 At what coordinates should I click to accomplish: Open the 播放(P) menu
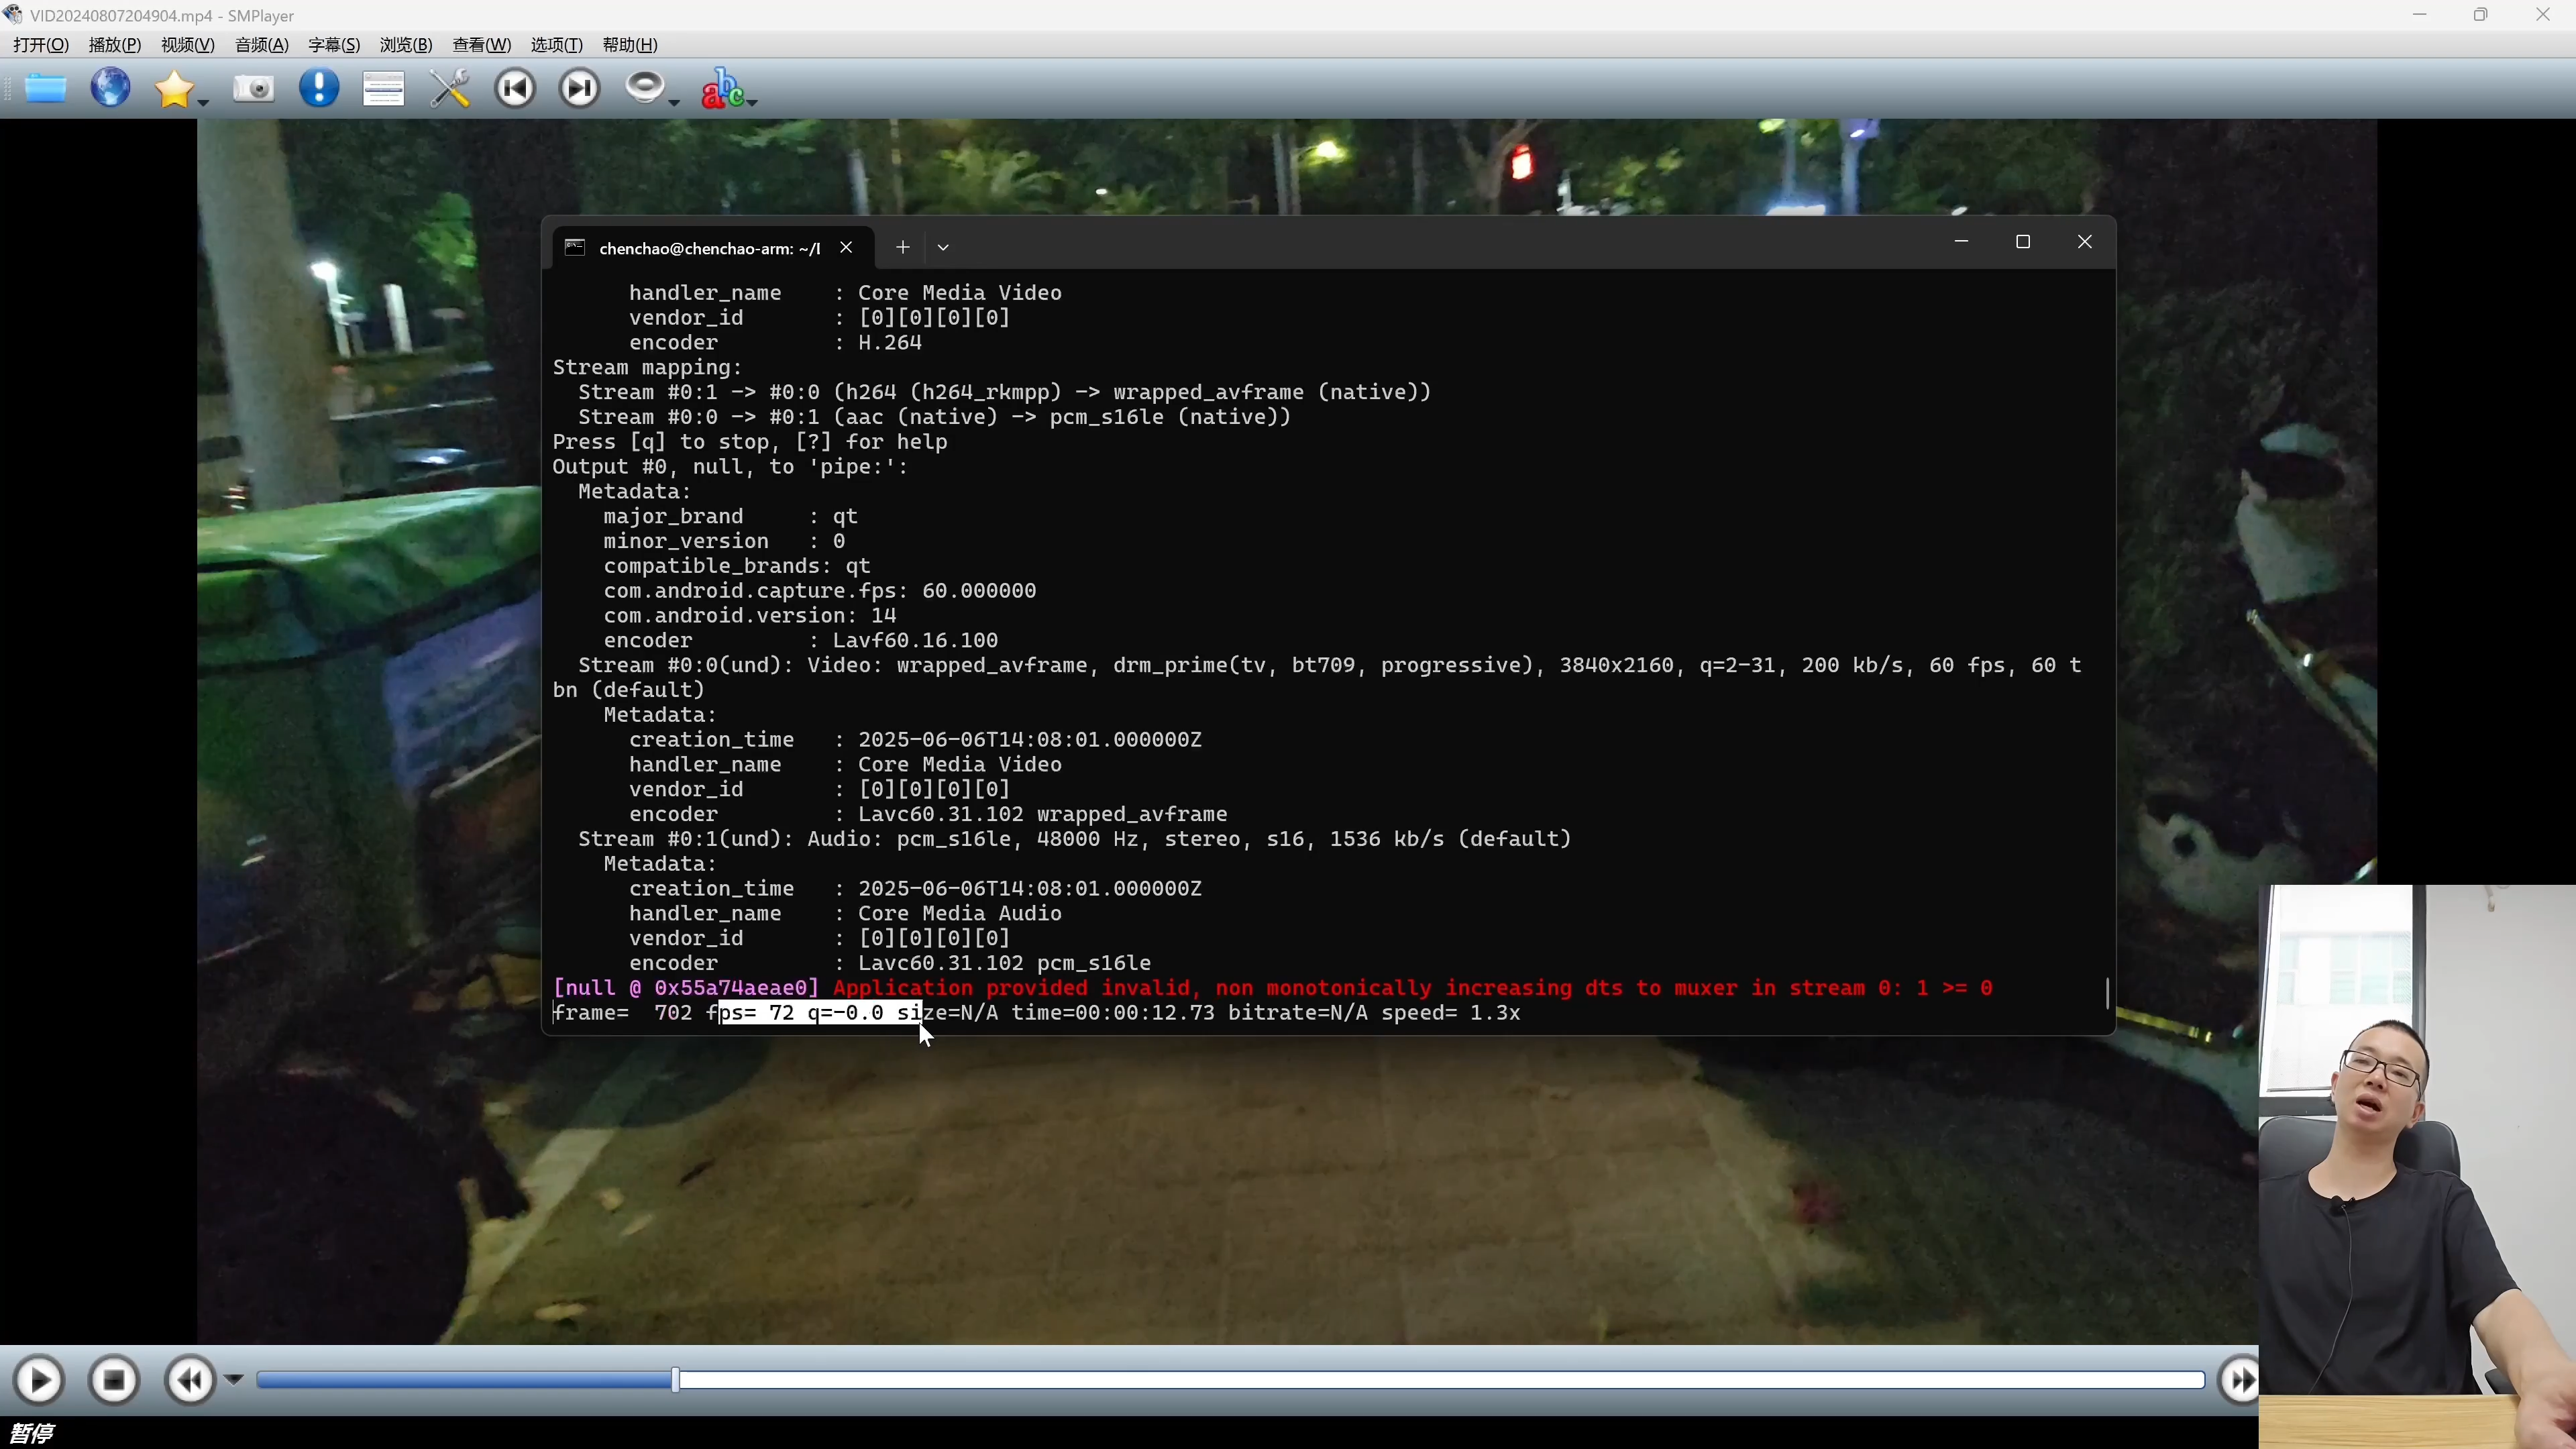tap(115, 45)
